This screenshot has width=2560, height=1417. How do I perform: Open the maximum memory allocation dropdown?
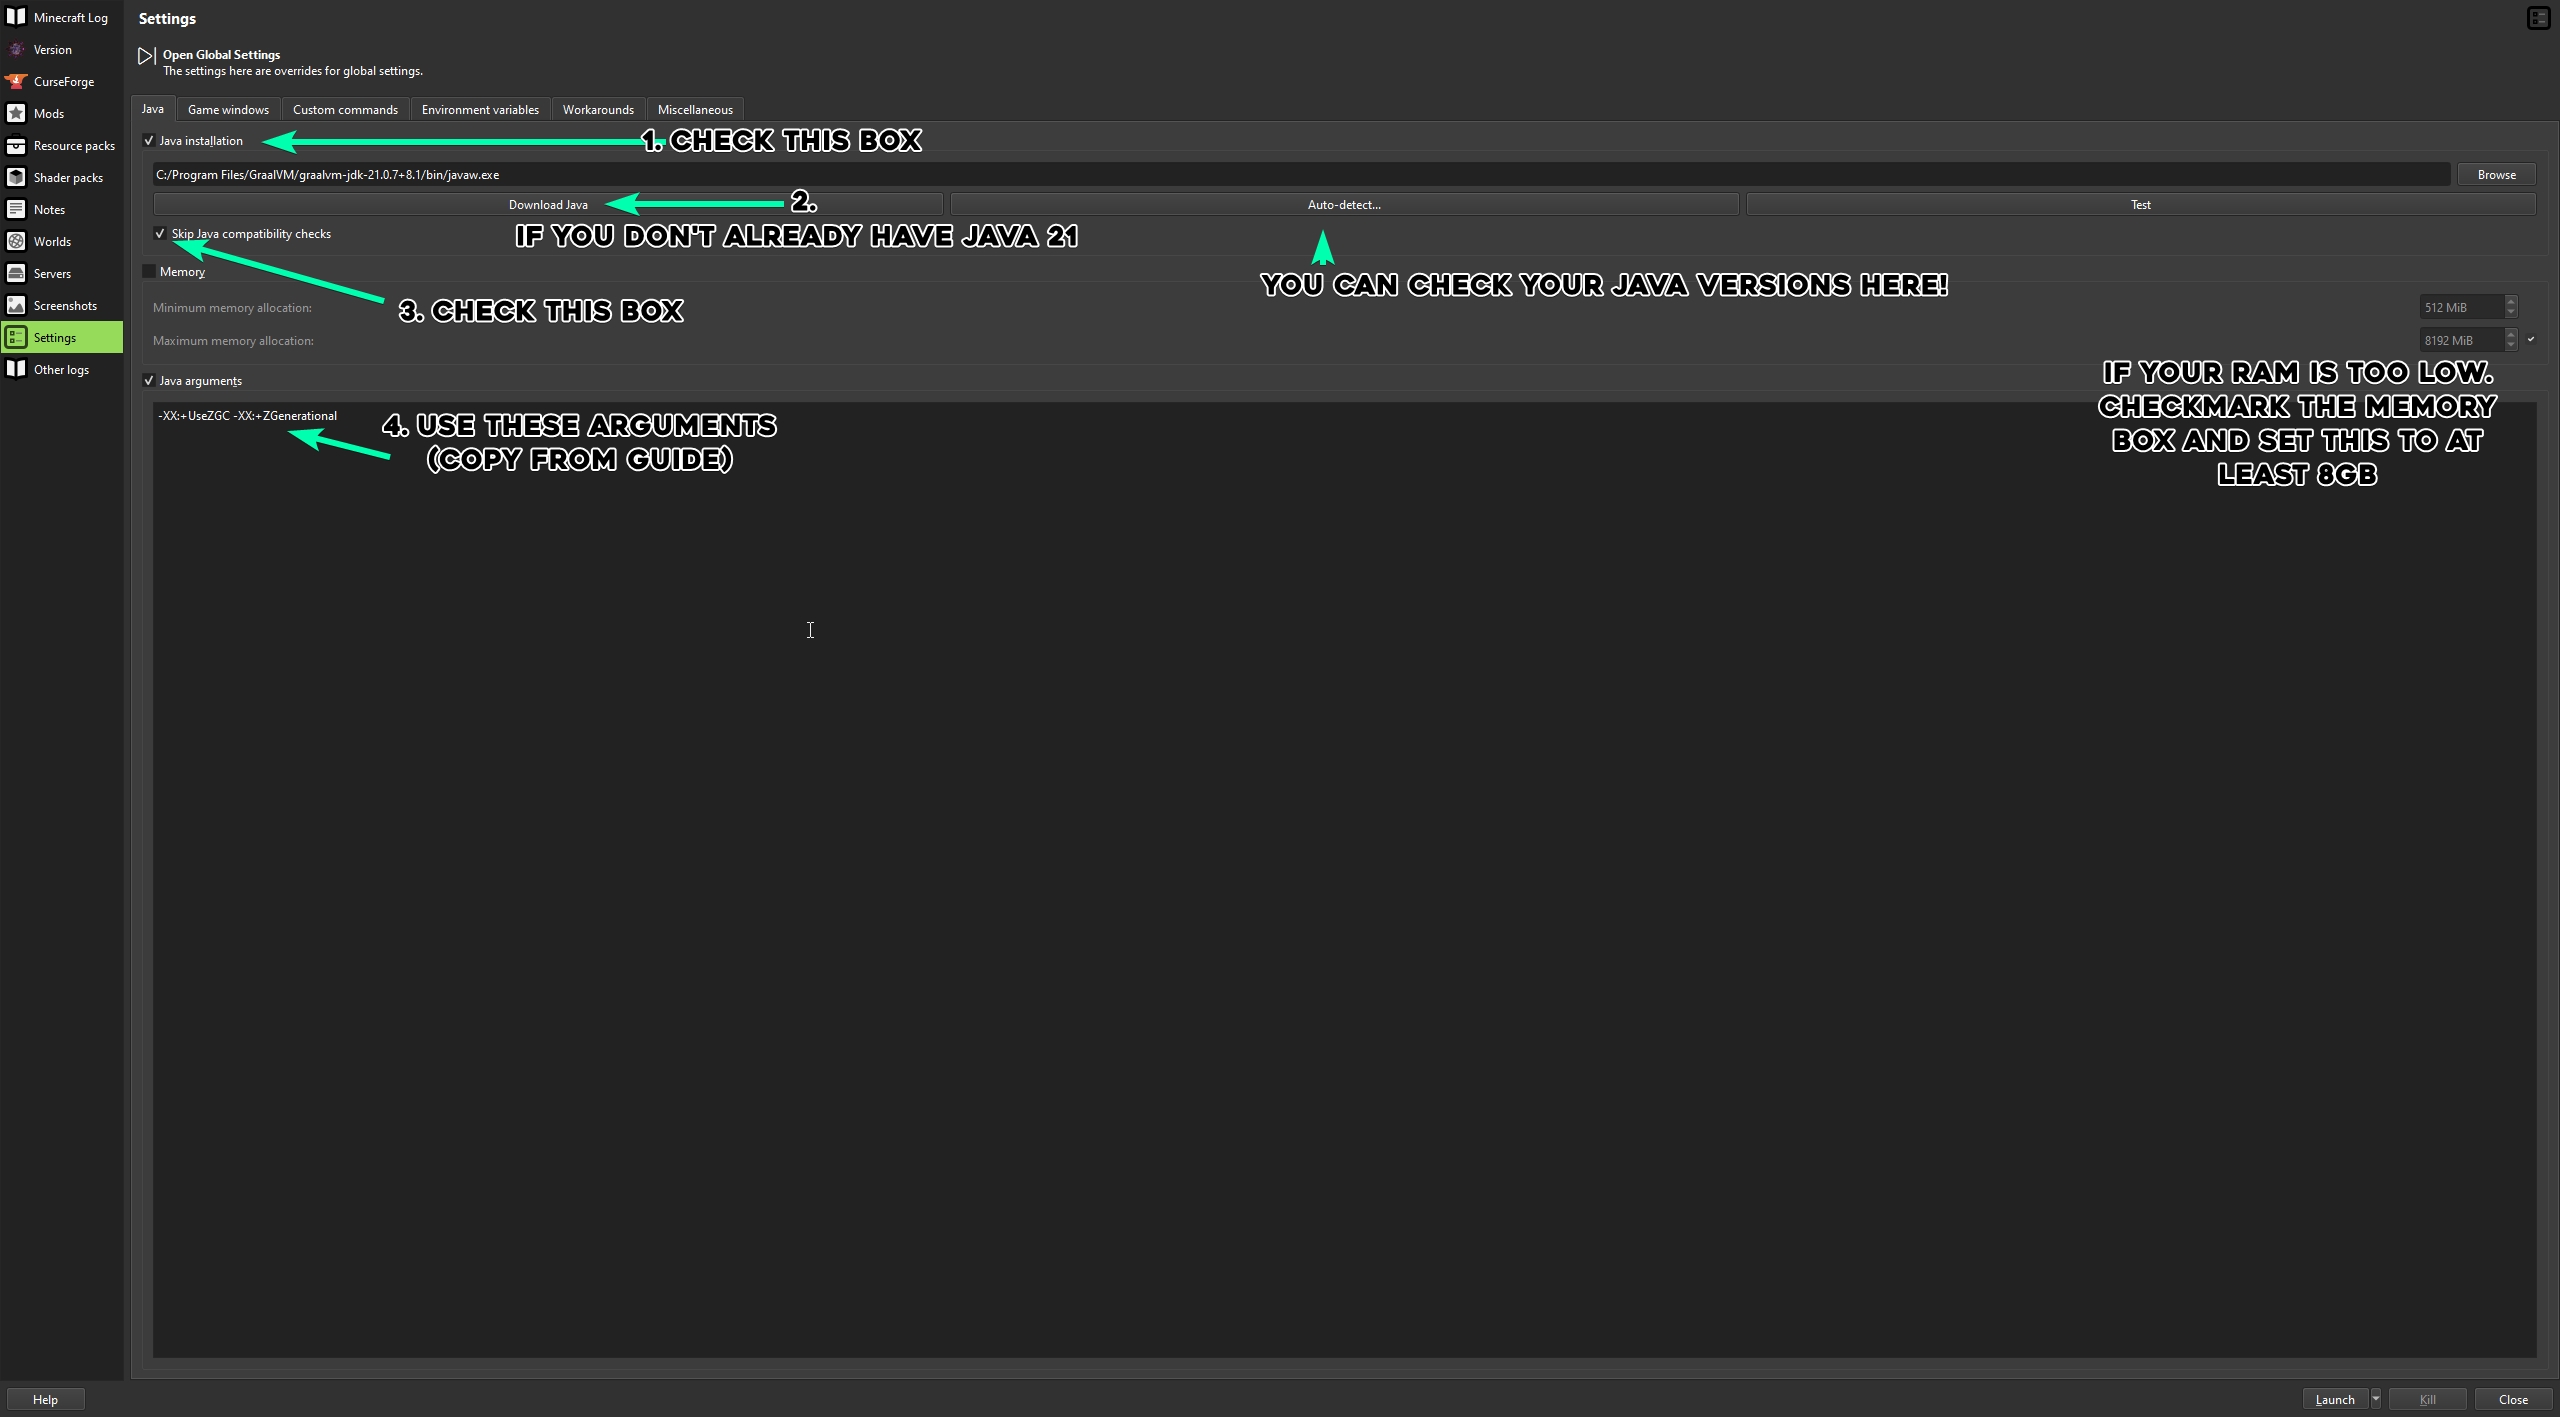coord(2531,340)
